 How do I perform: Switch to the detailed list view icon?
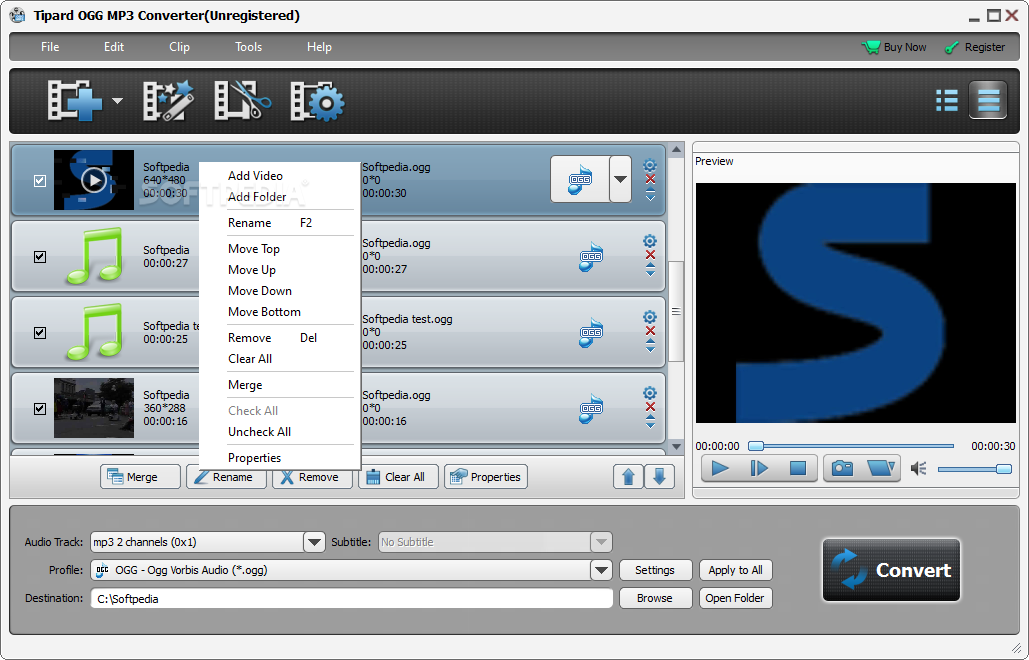click(988, 100)
